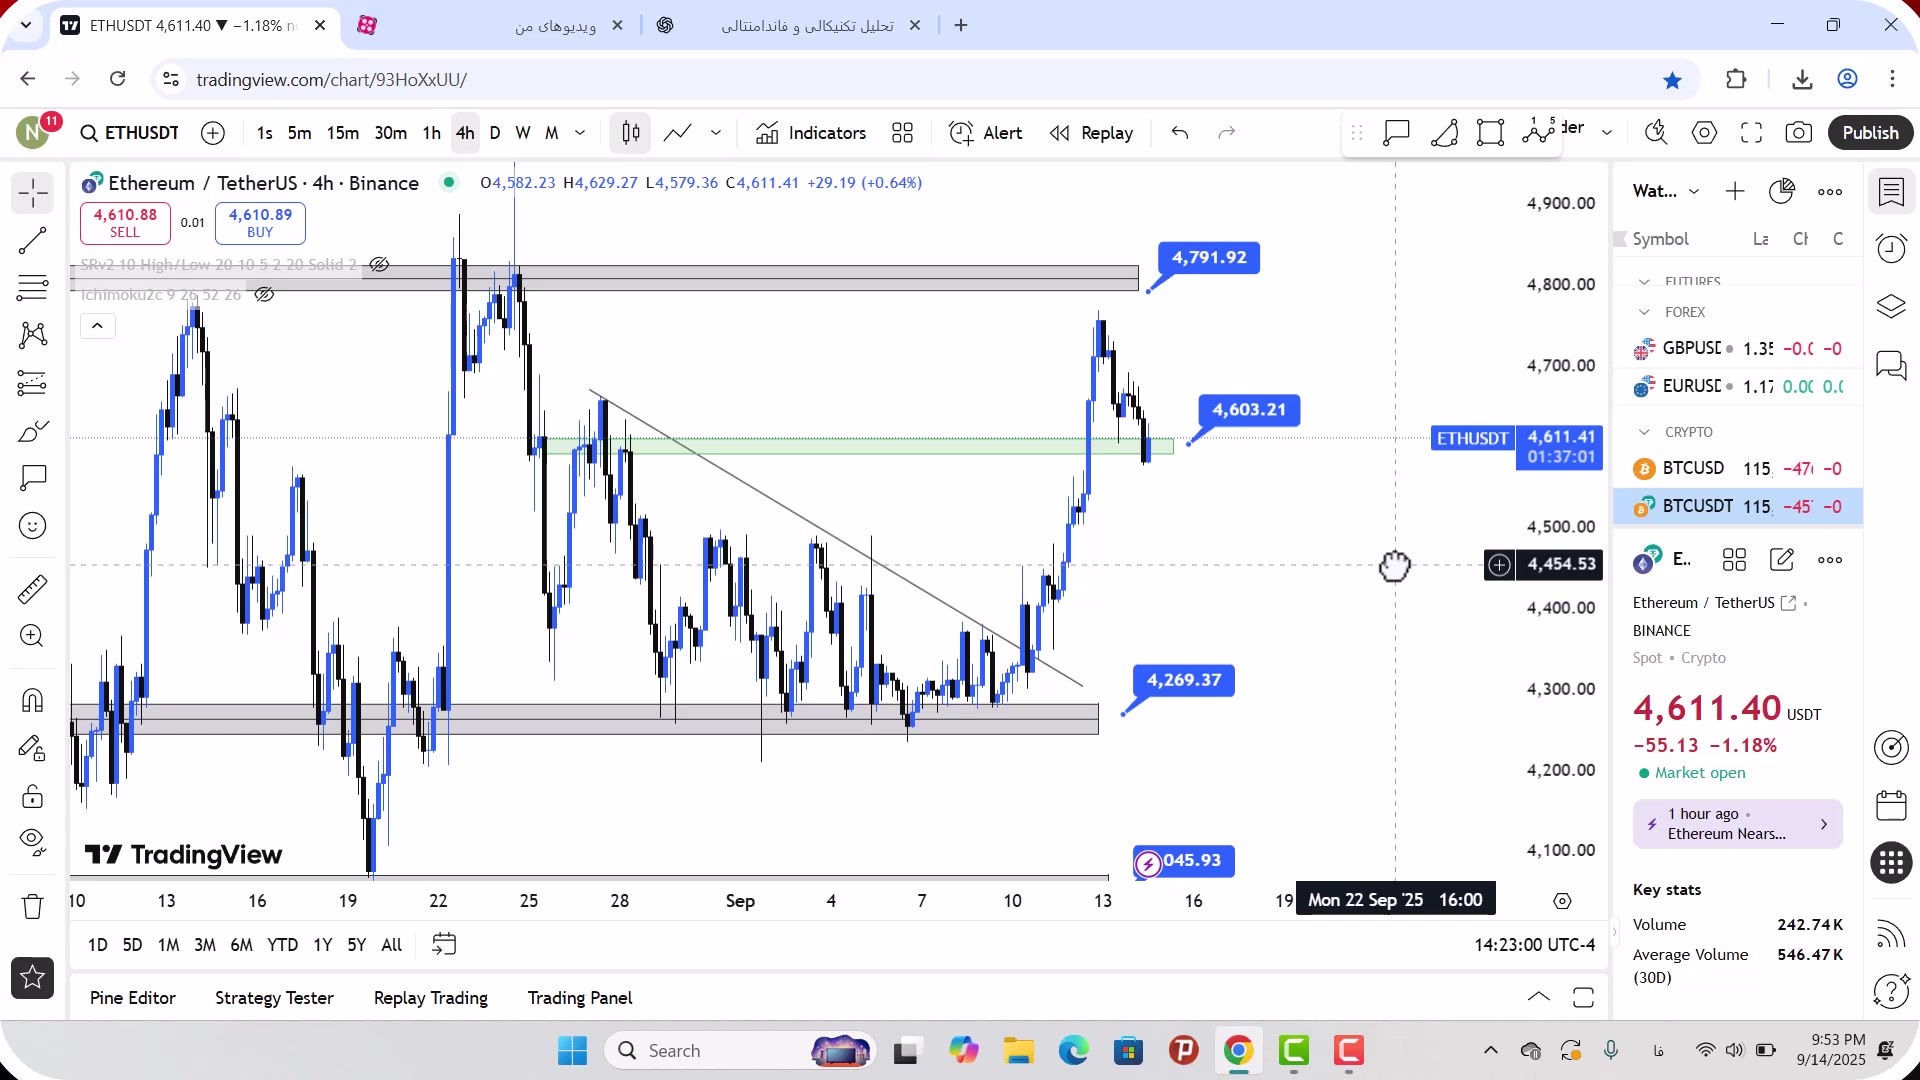Collapse the FOREX watchlist section
The image size is (1920, 1080).
(x=1644, y=313)
